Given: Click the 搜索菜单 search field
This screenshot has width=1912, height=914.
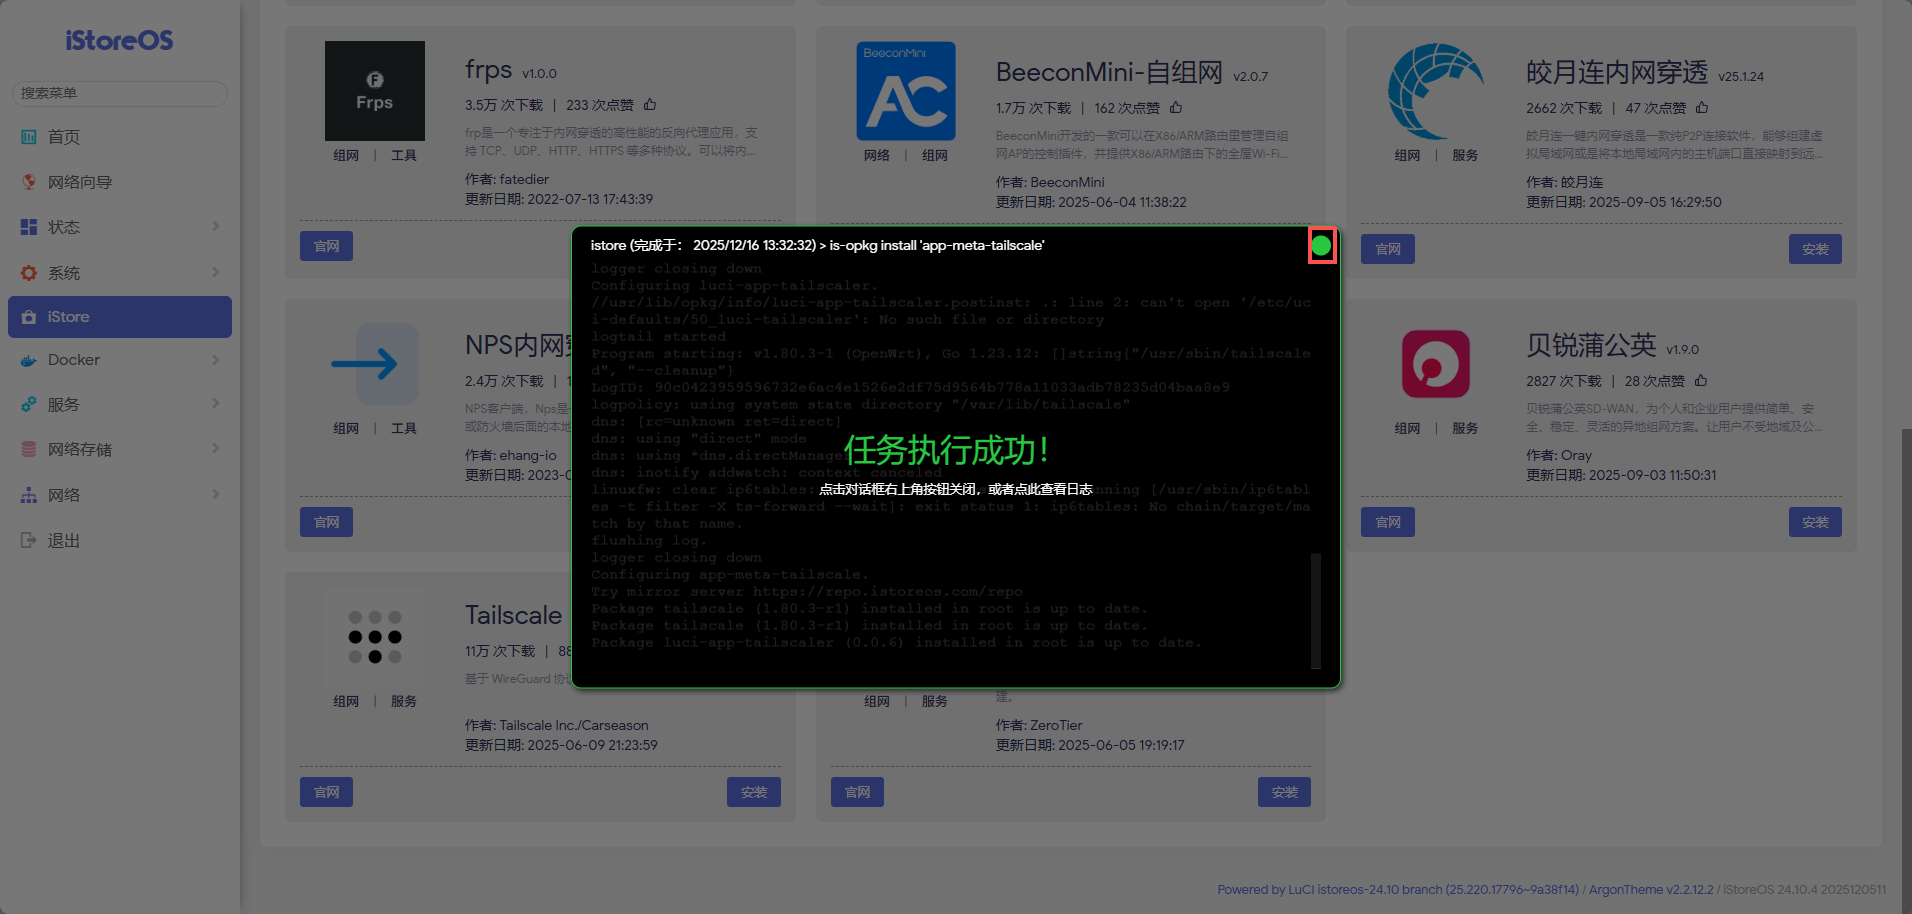Looking at the screenshot, I should [x=119, y=93].
